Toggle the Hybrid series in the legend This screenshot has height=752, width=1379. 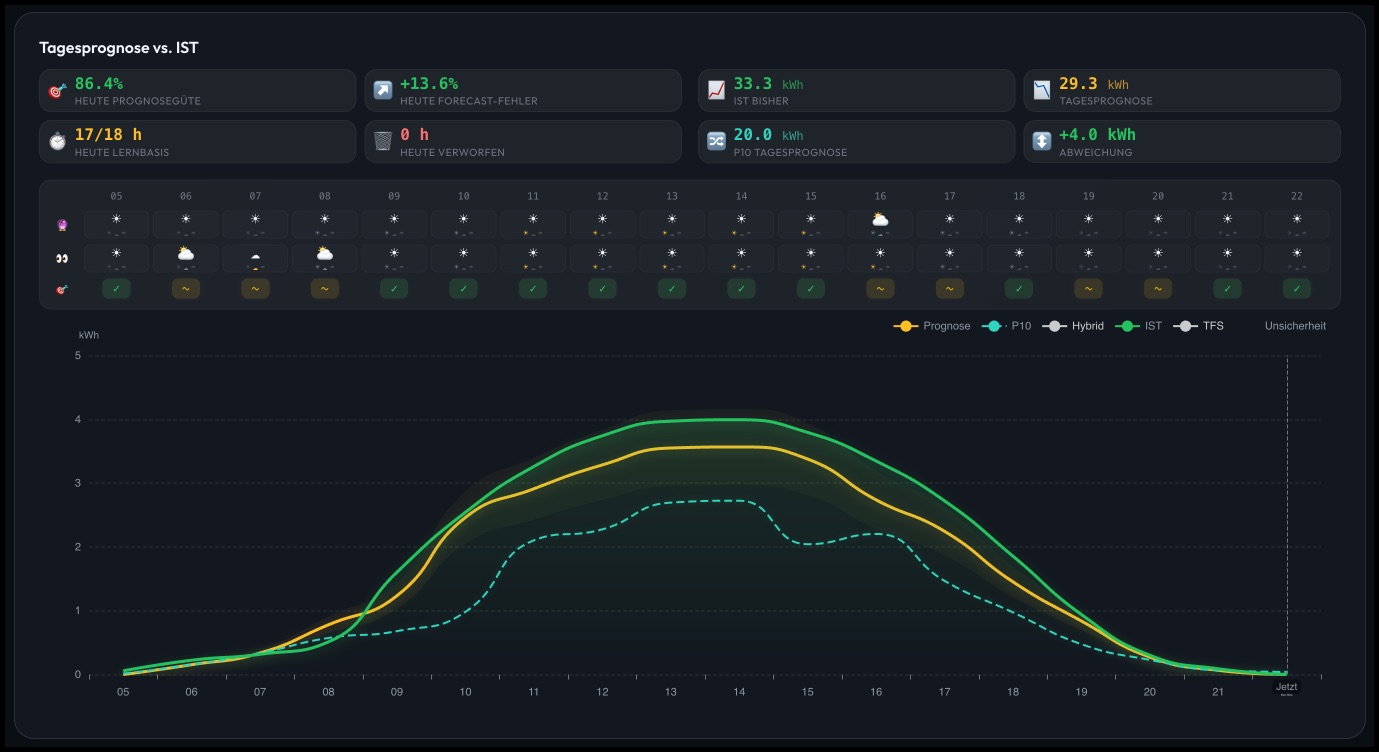[1073, 326]
